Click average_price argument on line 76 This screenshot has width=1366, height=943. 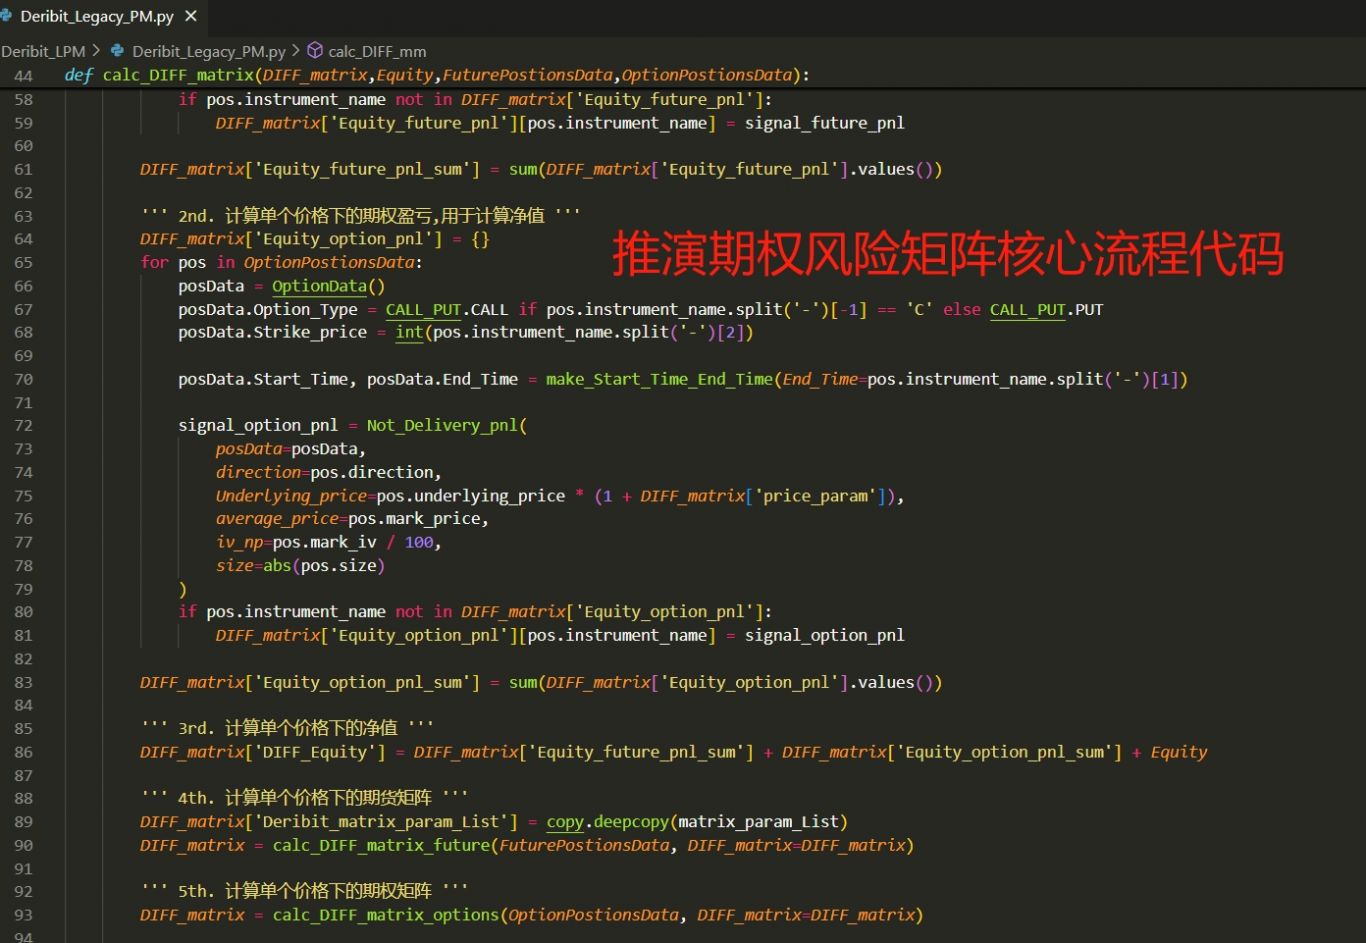pyautogui.click(x=277, y=519)
